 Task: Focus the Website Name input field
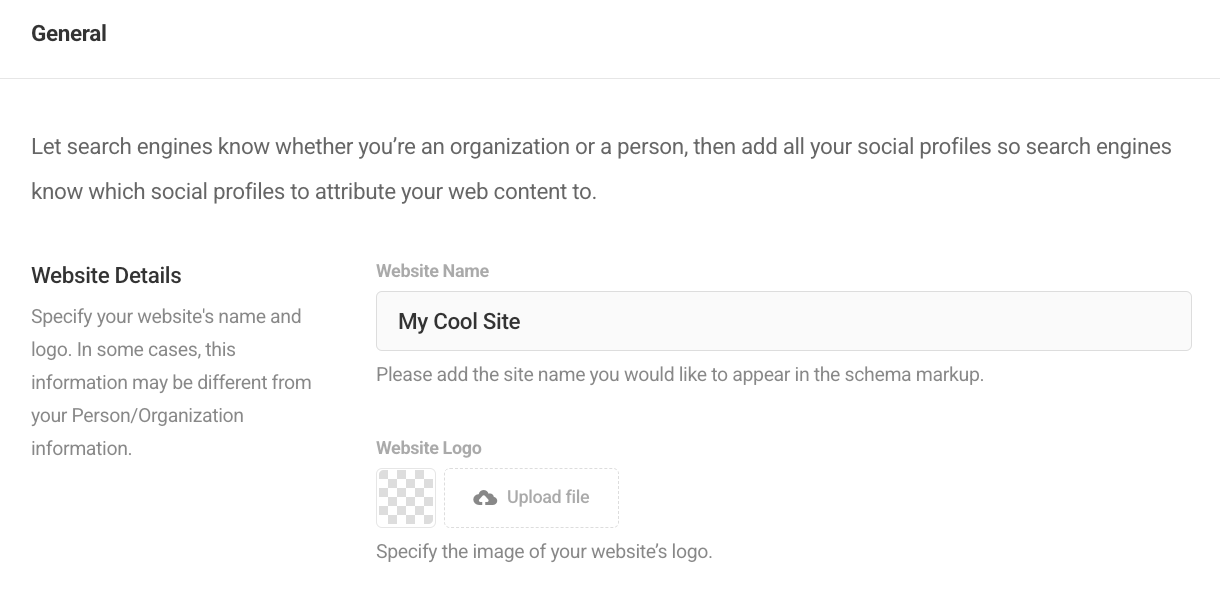point(783,321)
